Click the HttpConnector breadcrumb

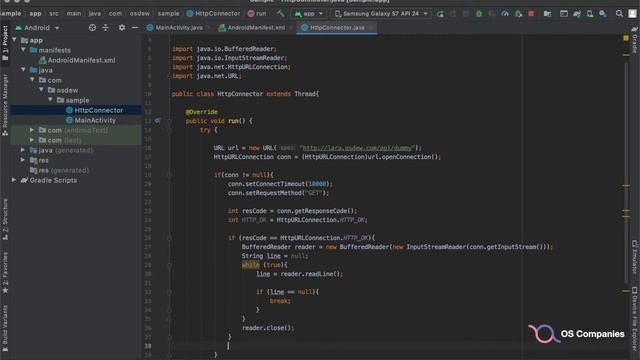pyautogui.click(x=213, y=13)
